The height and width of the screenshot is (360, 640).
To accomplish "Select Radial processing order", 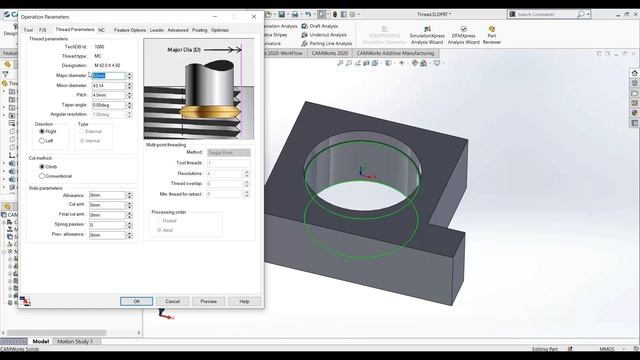I will coord(167,221).
